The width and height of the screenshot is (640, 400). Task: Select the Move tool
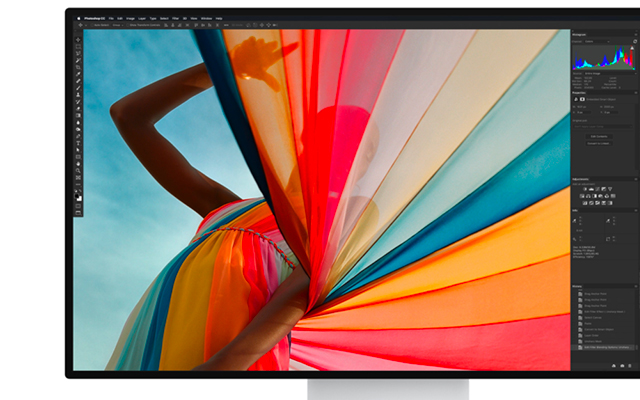(78, 40)
